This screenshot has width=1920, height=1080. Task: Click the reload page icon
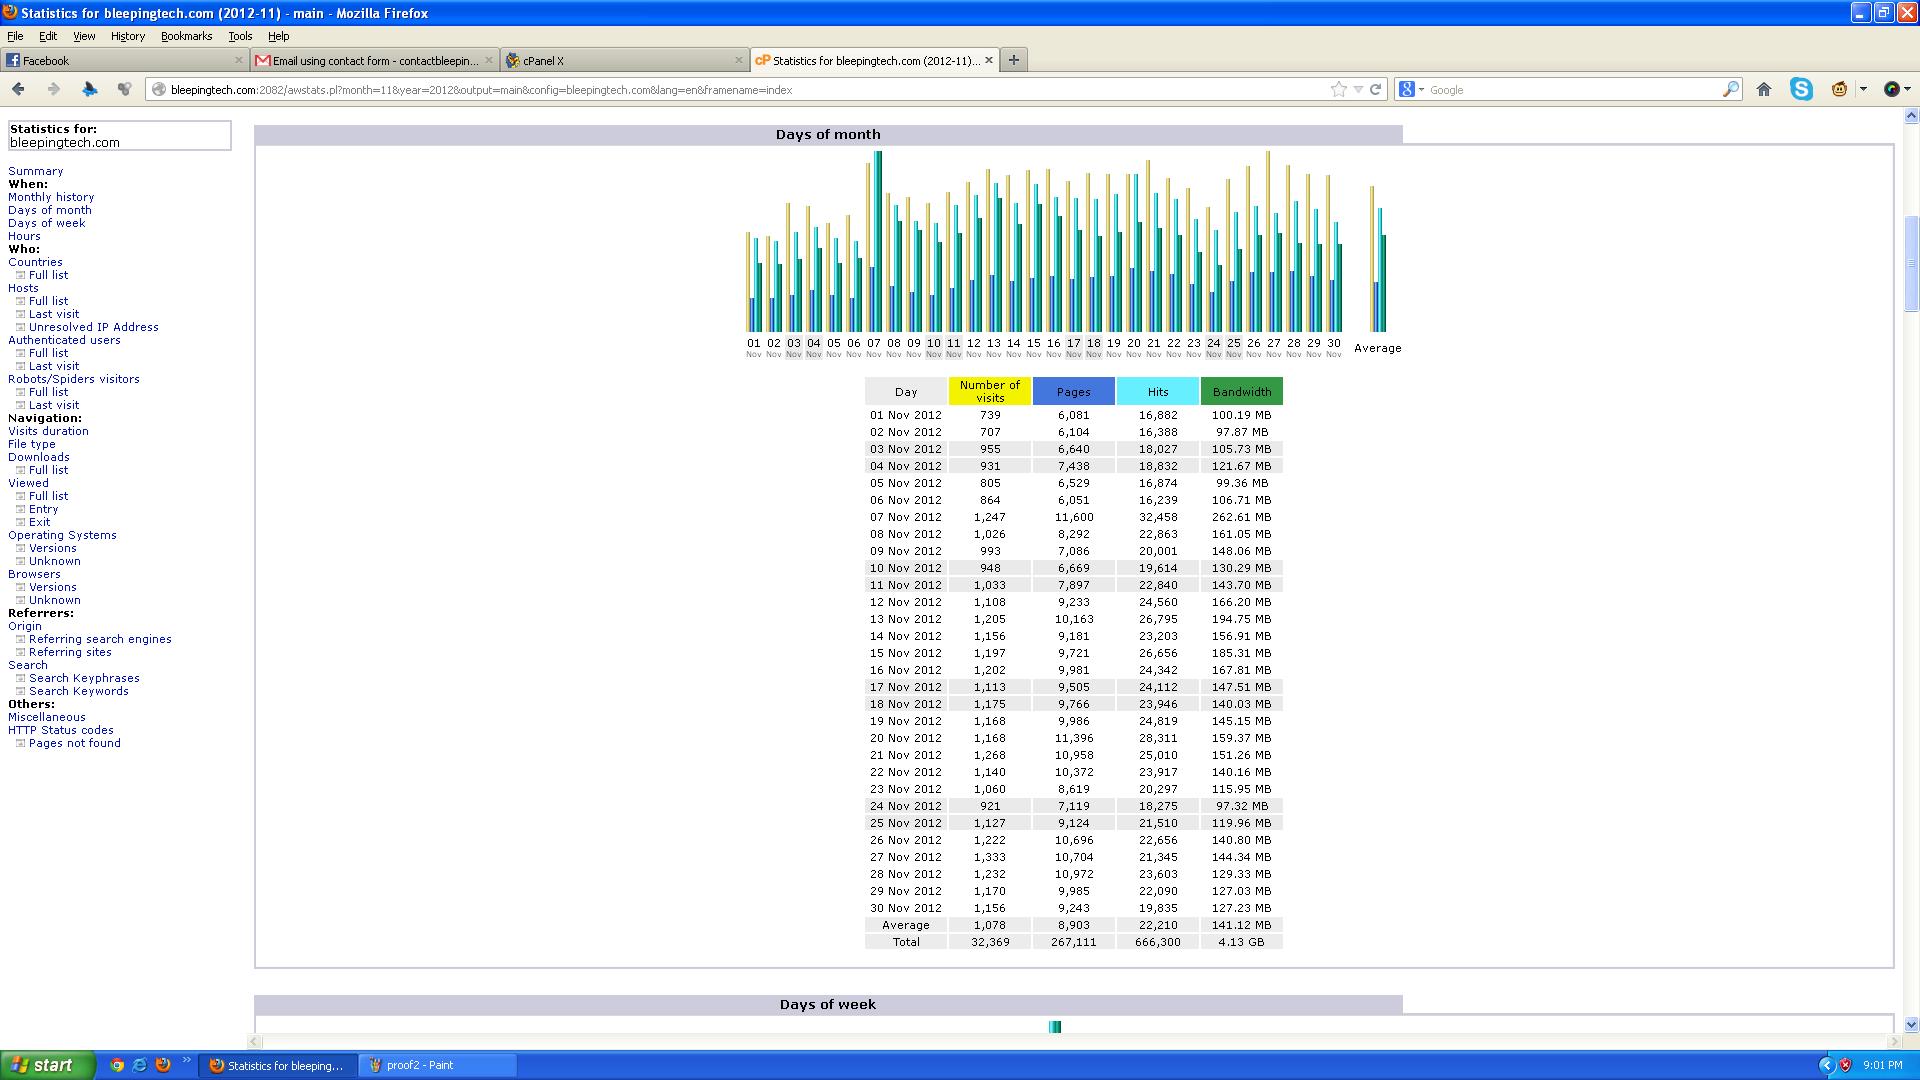pos(1376,89)
